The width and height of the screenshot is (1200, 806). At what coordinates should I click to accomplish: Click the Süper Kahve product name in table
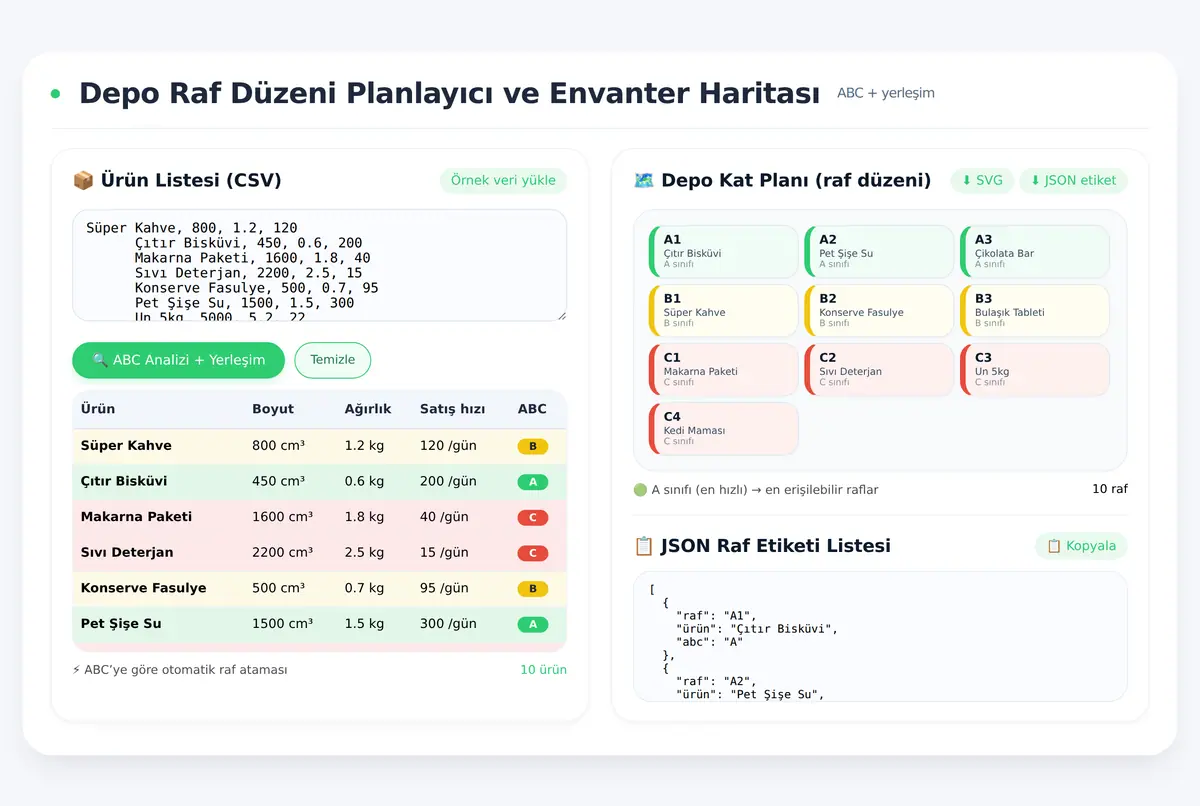[x=126, y=446]
